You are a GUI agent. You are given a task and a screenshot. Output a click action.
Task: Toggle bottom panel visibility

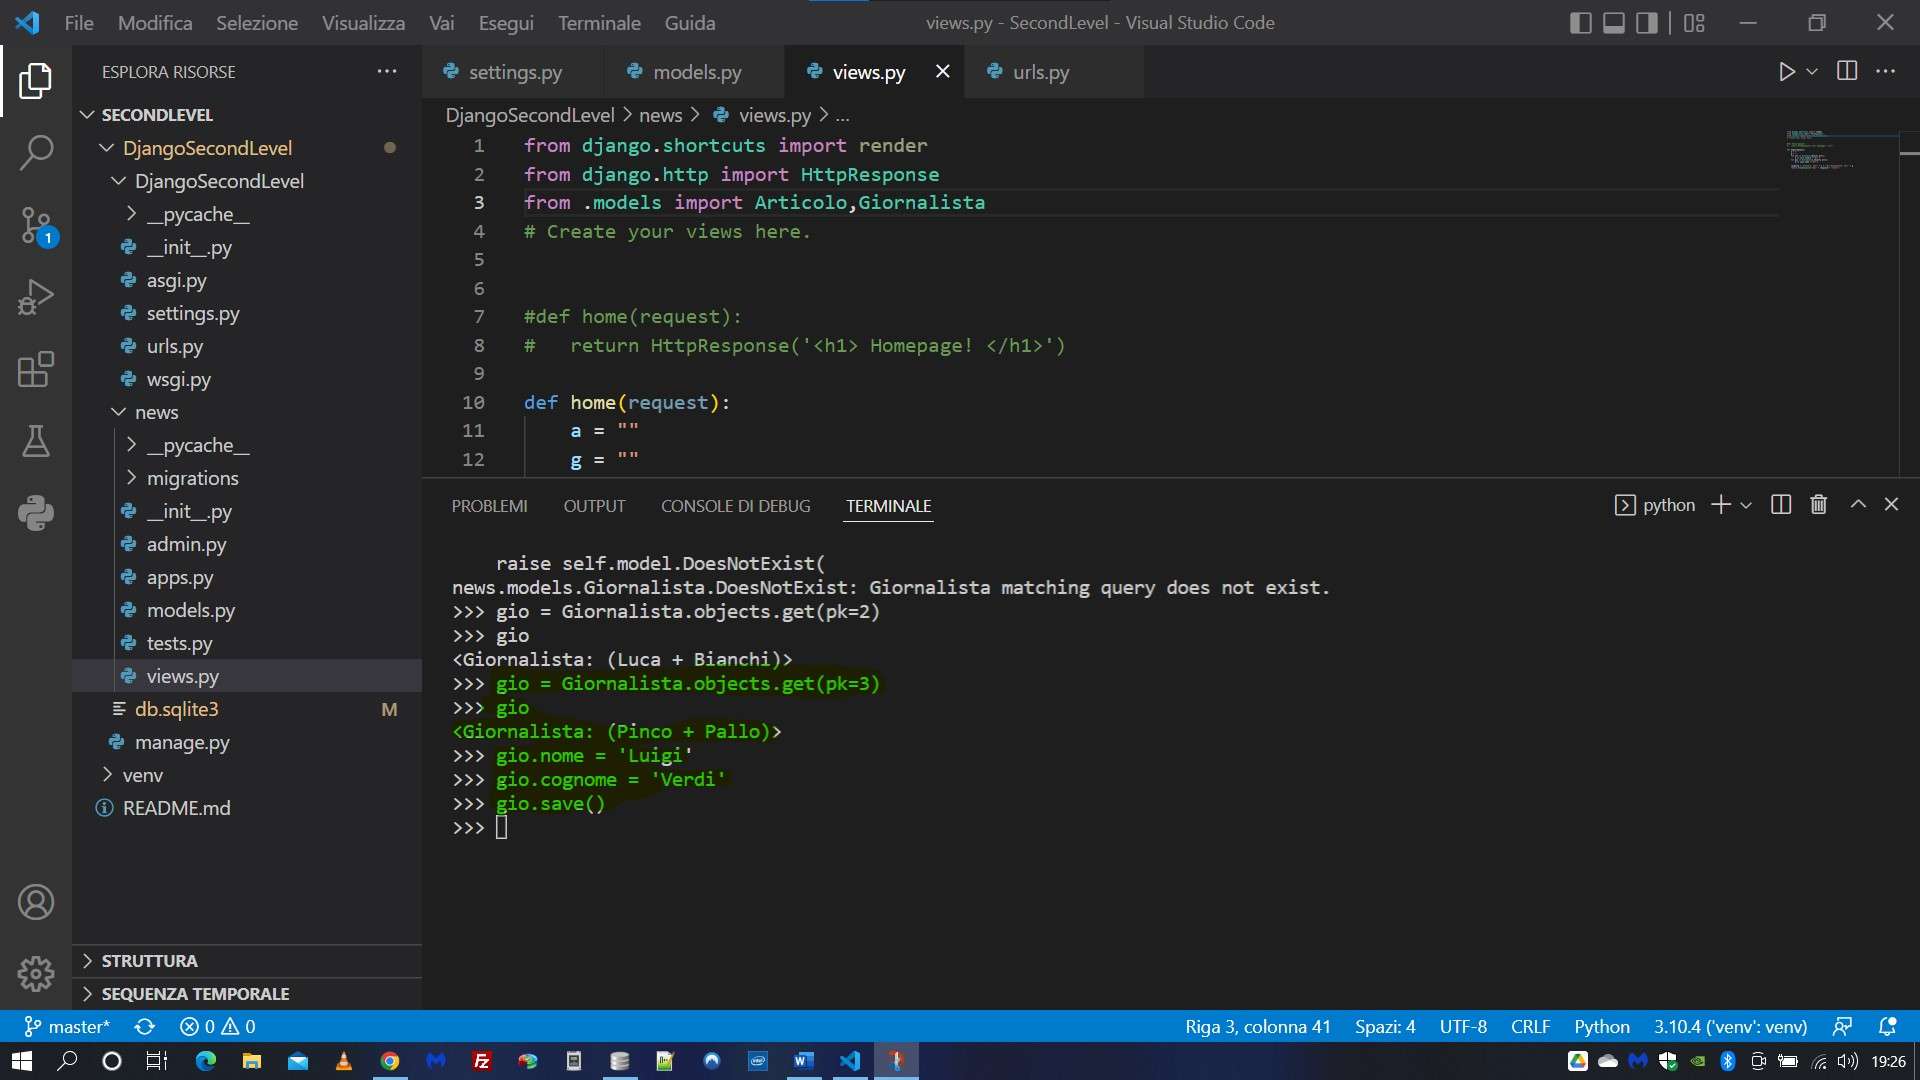click(1614, 23)
